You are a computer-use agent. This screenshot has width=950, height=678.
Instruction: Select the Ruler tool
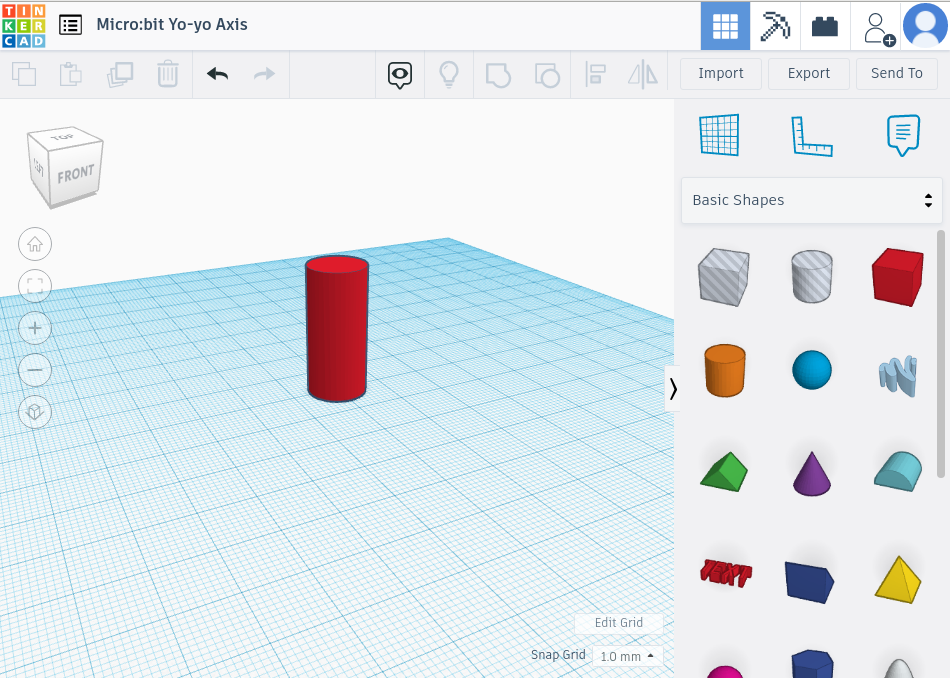[x=810, y=135]
